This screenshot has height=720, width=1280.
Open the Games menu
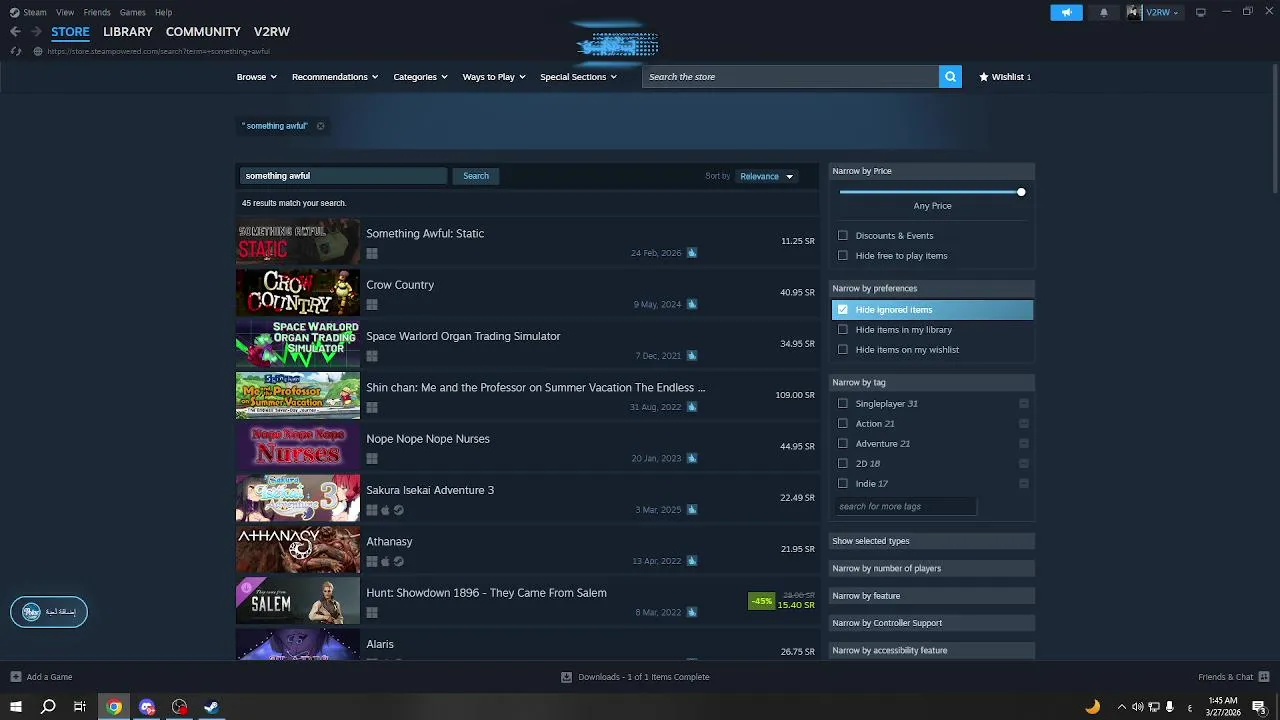tap(132, 12)
